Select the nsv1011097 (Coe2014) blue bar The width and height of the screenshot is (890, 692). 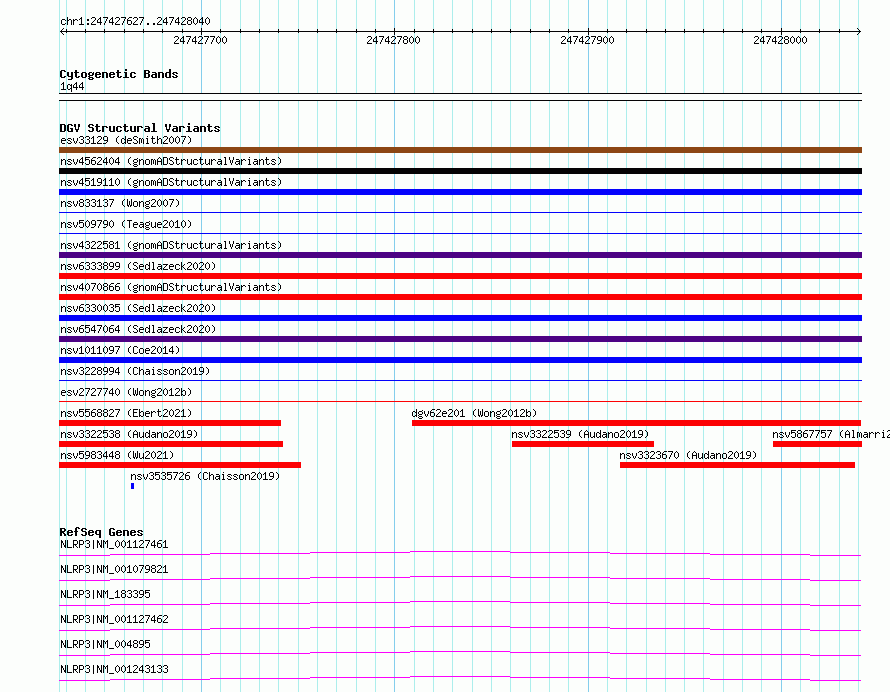[x=460, y=360]
